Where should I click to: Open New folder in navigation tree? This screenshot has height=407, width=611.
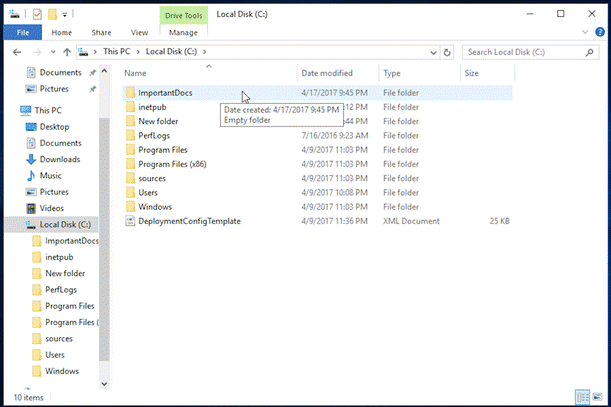pos(65,274)
